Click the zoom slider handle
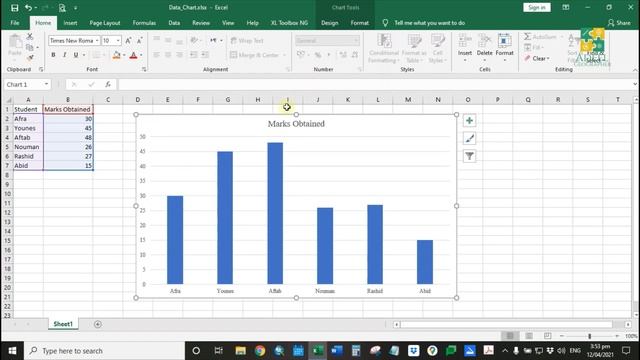This screenshot has width=640, height=360. (589, 336)
